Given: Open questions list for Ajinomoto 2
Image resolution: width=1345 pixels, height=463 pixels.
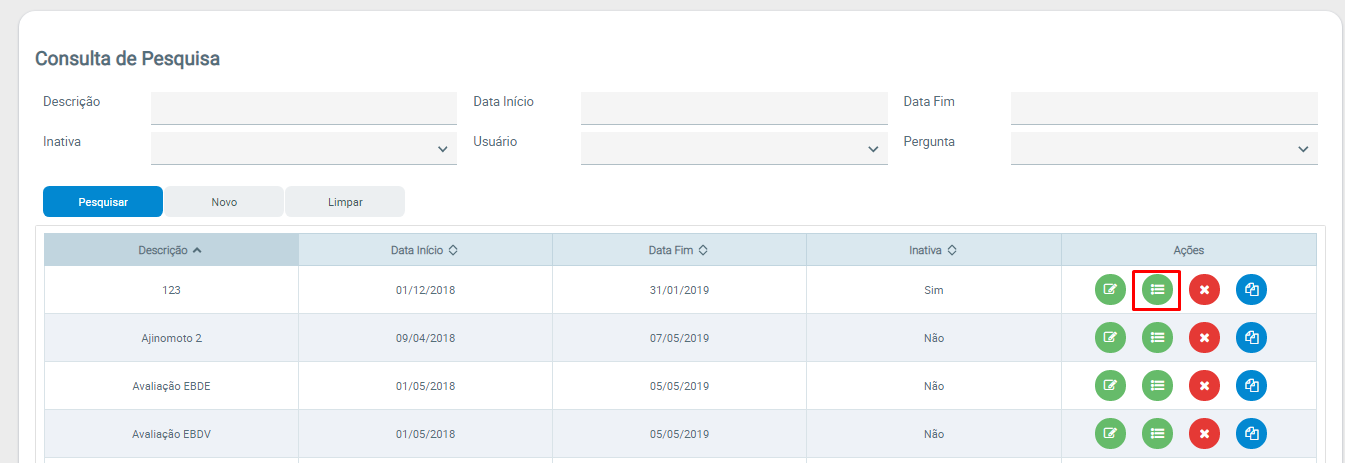Looking at the screenshot, I should coord(1157,338).
